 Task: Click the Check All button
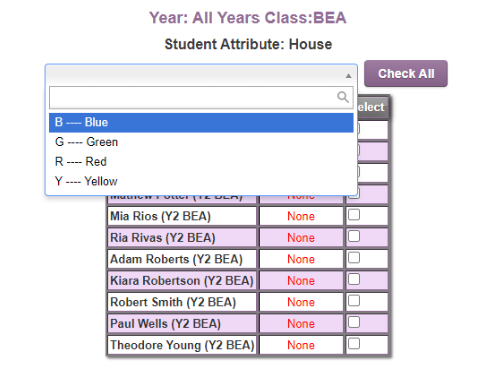[406, 74]
